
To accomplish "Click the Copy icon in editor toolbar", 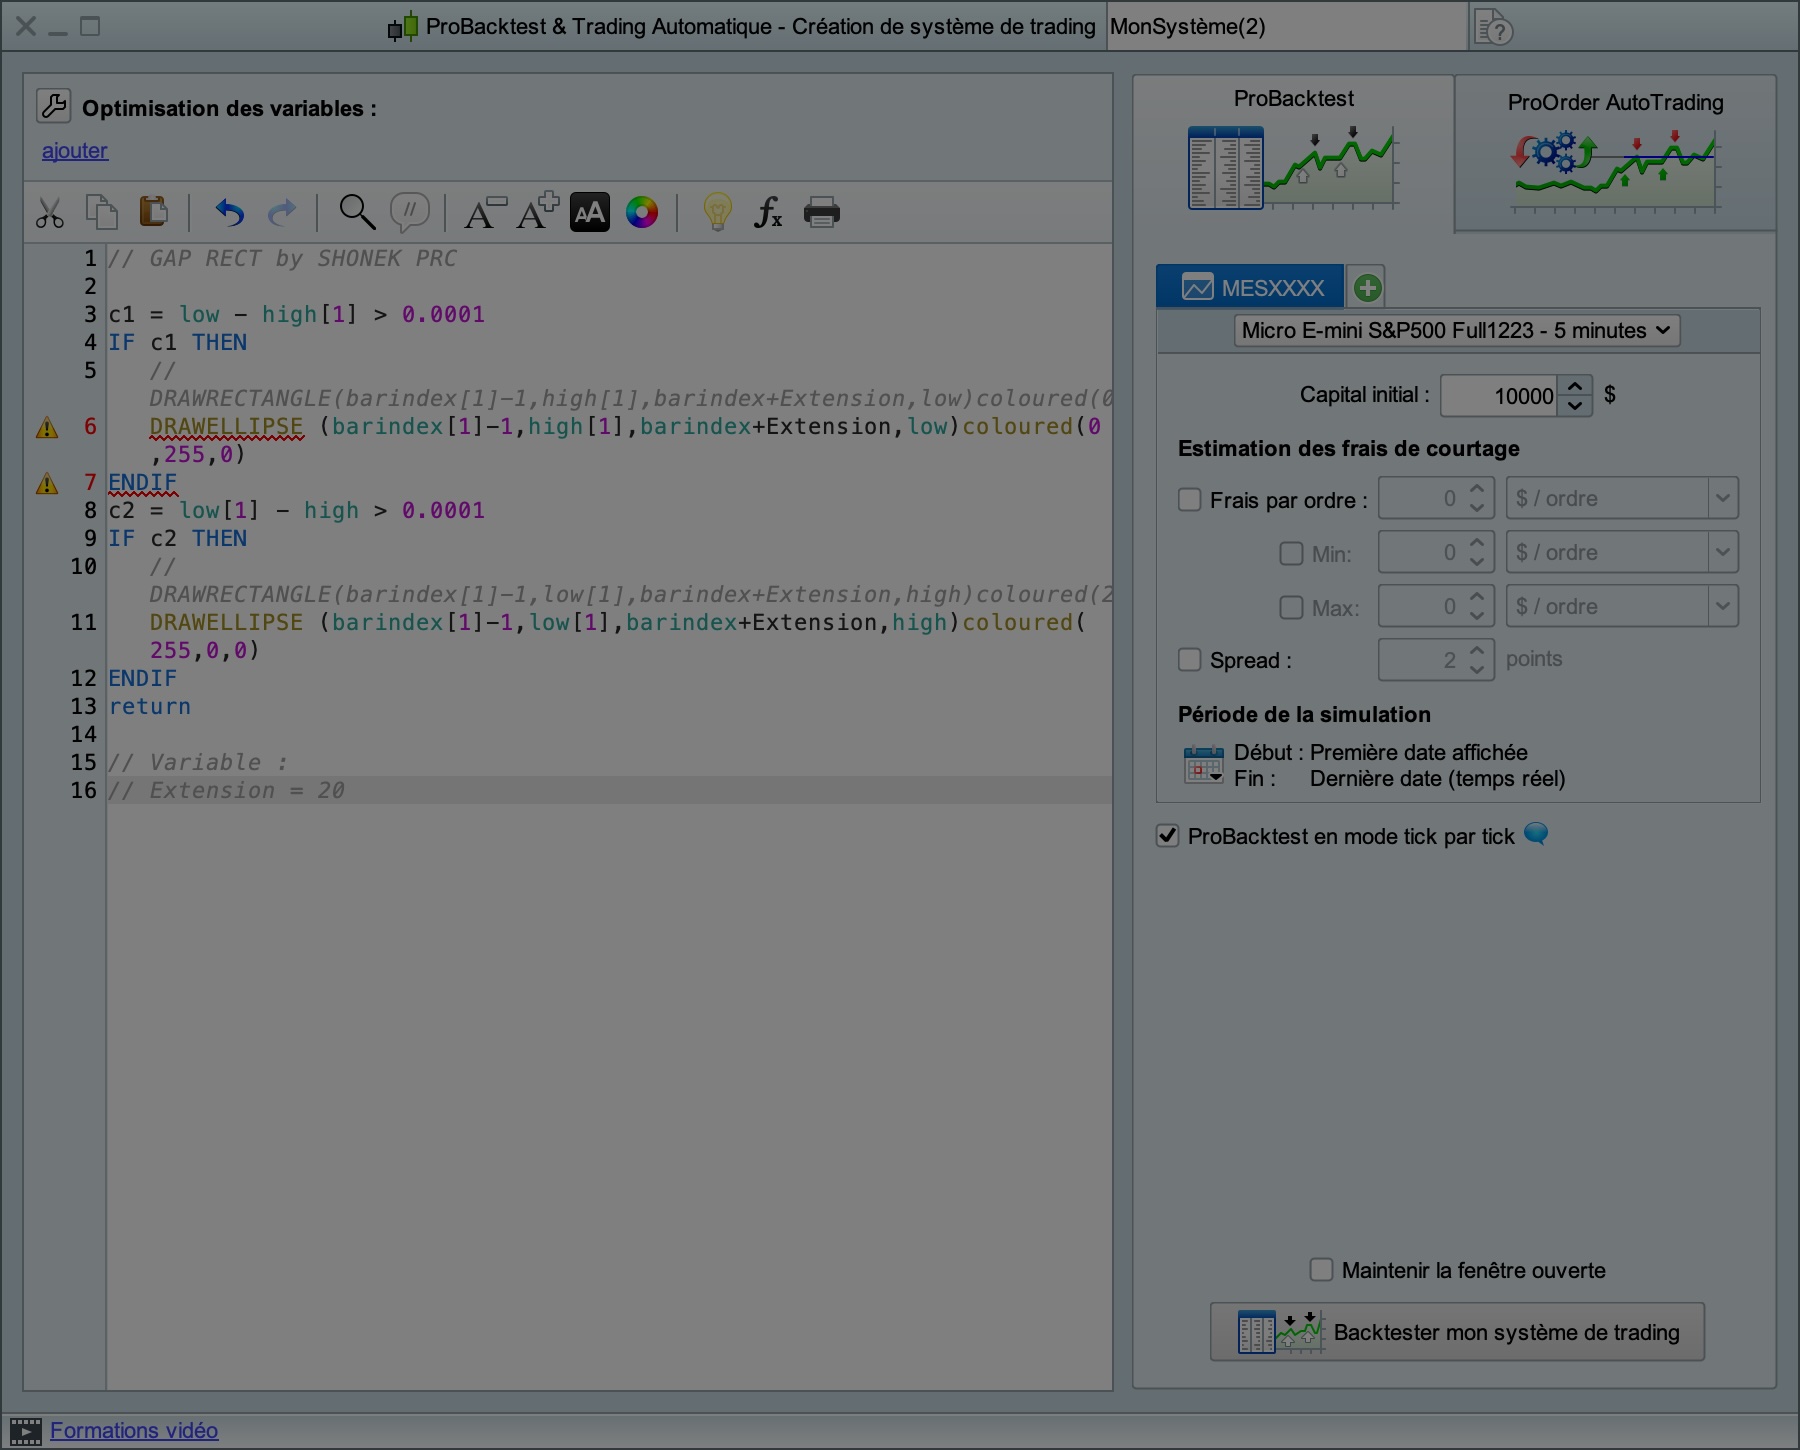I will [x=102, y=213].
